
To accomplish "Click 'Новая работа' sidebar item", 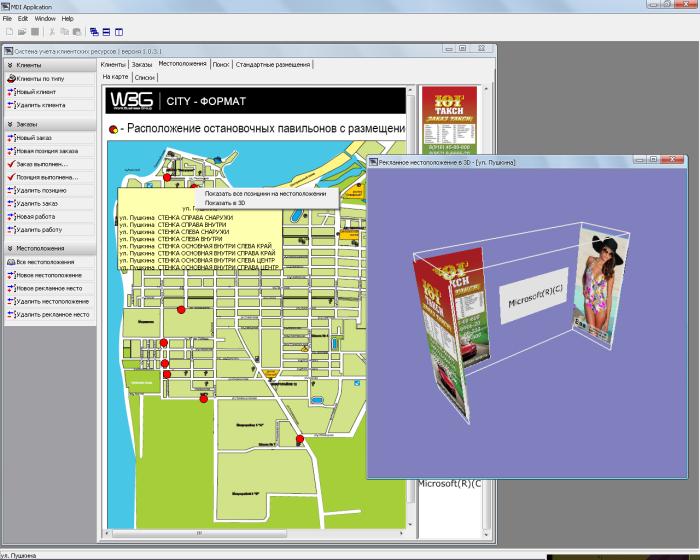I will (x=50, y=217).
